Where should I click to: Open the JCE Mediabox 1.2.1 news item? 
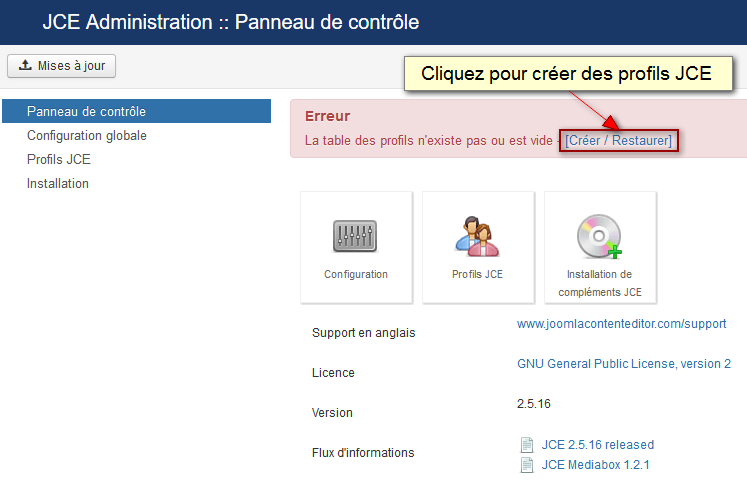coord(595,465)
